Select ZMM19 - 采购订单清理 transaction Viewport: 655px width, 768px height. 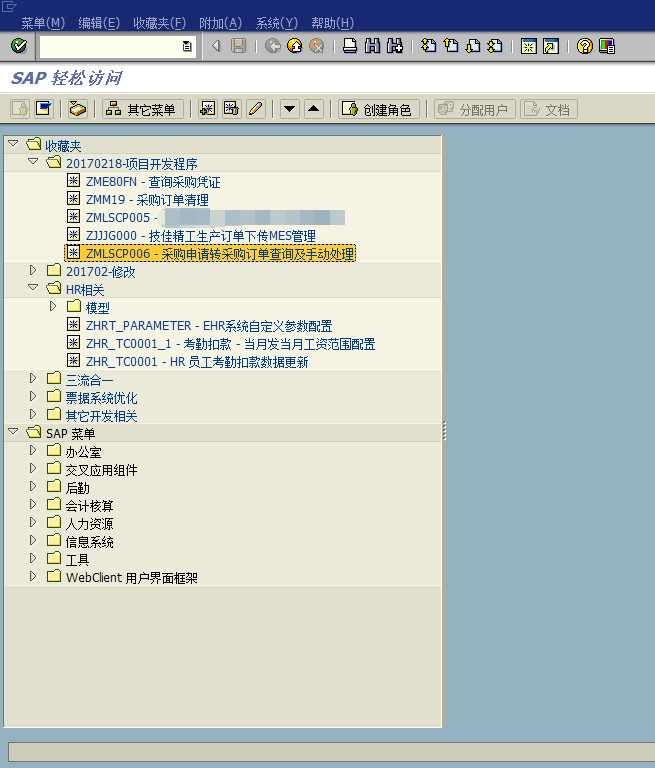coord(147,200)
